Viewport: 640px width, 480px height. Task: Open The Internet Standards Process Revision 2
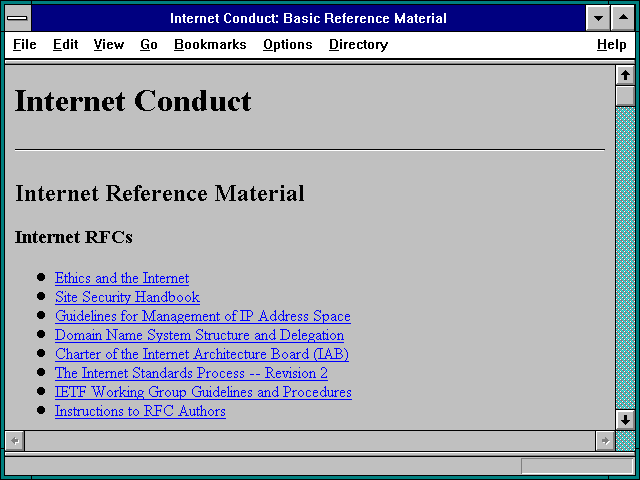pos(191,373)
